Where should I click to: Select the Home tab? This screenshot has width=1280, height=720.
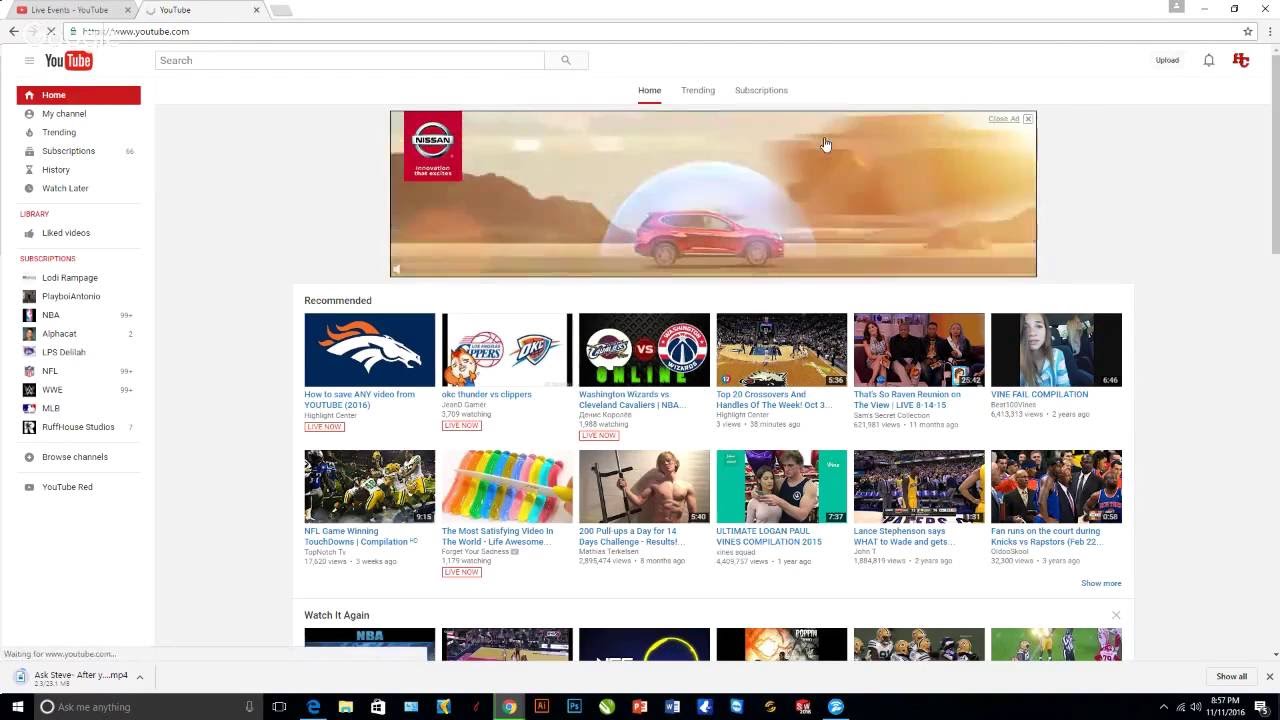(650, 90)
